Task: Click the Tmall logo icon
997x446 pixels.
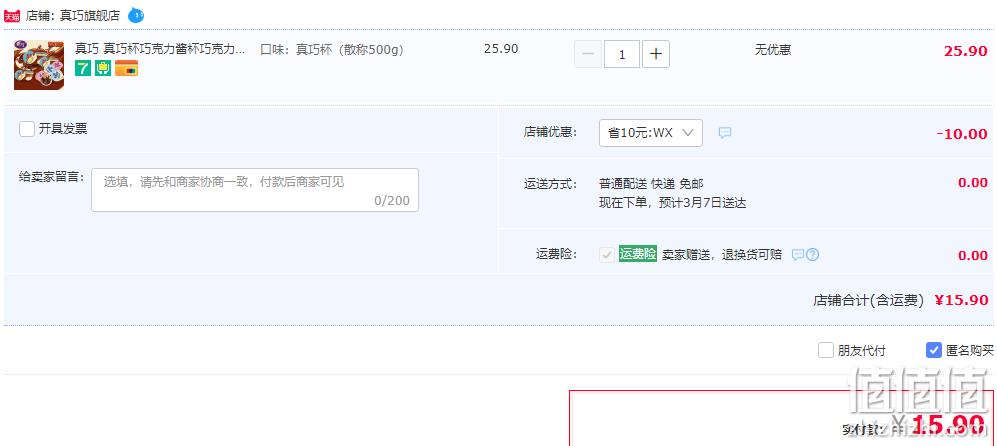Action: pyautogui.click(x=12, y=16)
